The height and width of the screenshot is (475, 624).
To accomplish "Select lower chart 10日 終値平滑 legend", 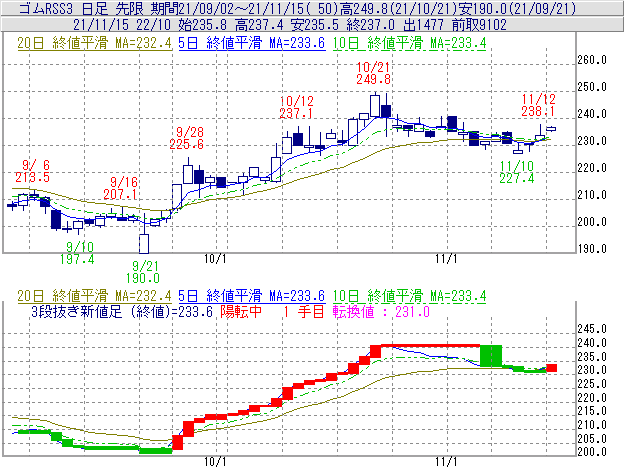I will 409,296.
